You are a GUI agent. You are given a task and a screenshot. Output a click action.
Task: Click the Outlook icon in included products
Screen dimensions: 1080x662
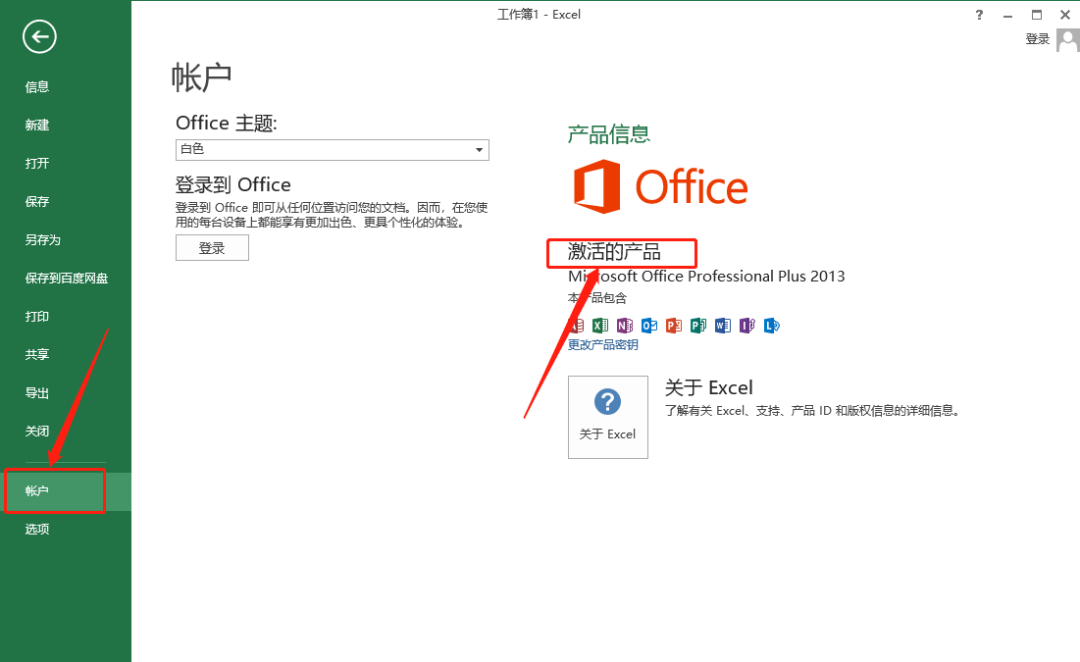pos(649,325)
